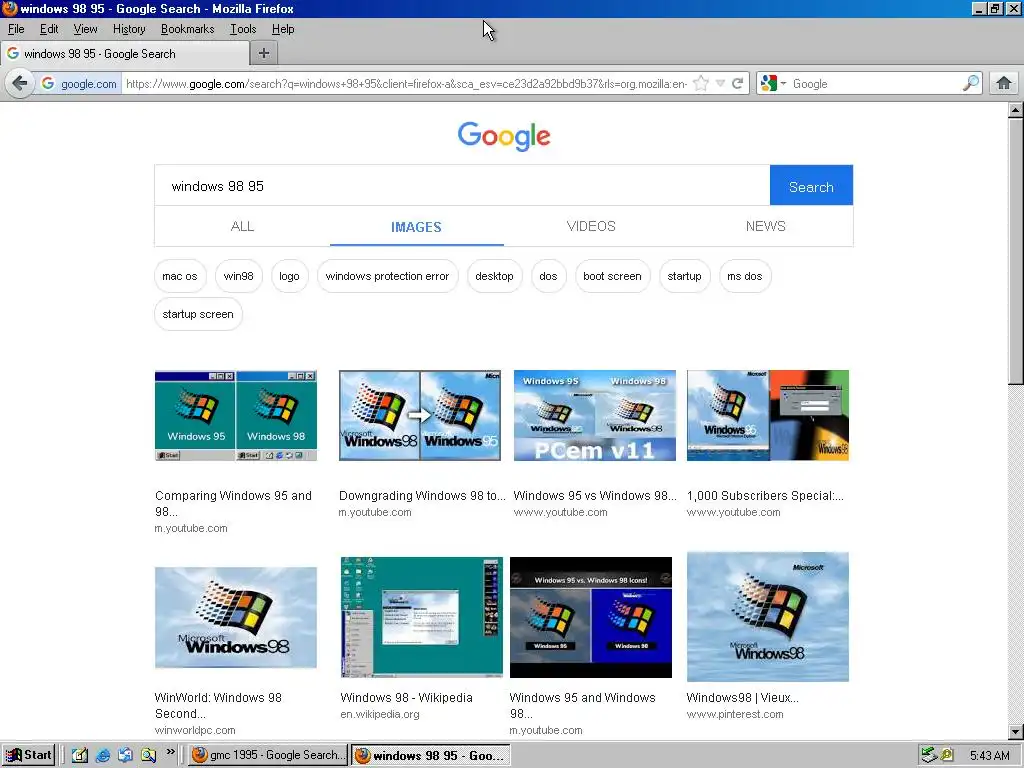Switch to the ALL results tab
This screenshot has height=768, width=1024.
242,226
